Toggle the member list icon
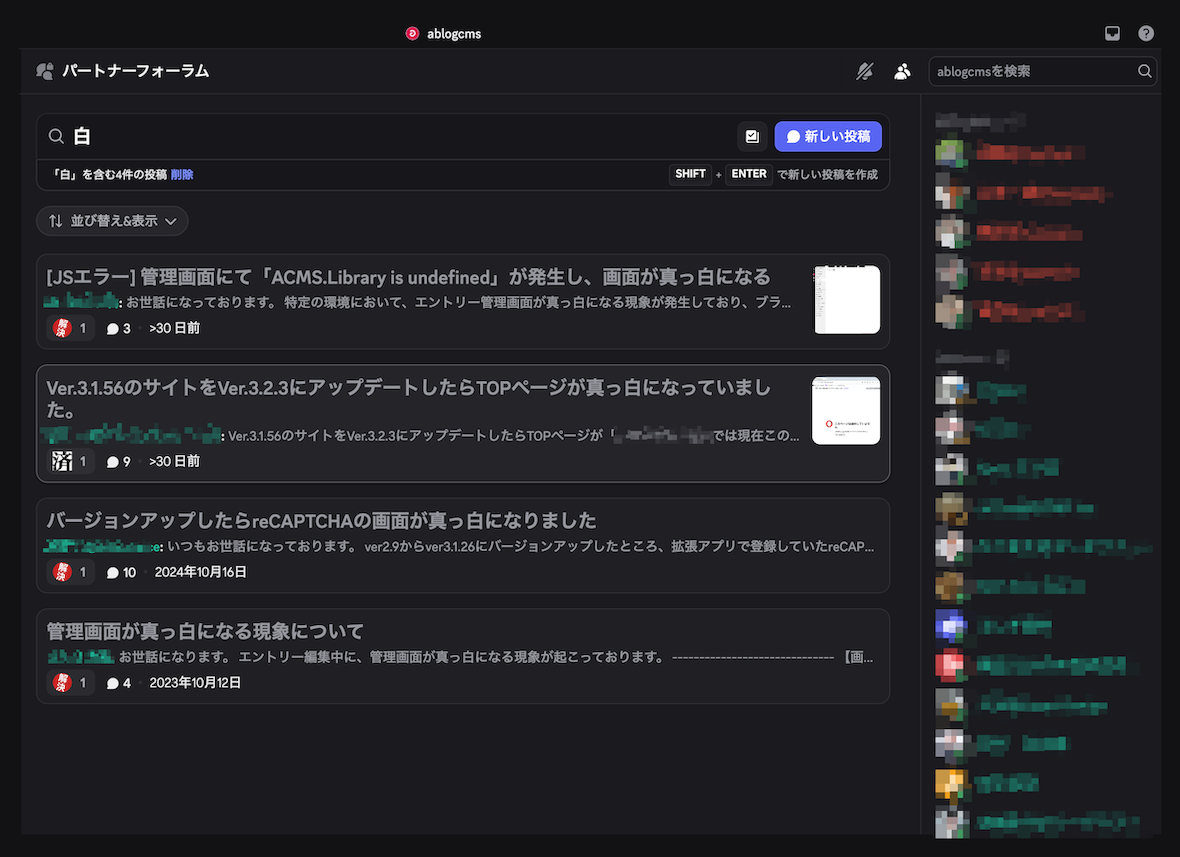1180x857 pixels. 902,71
